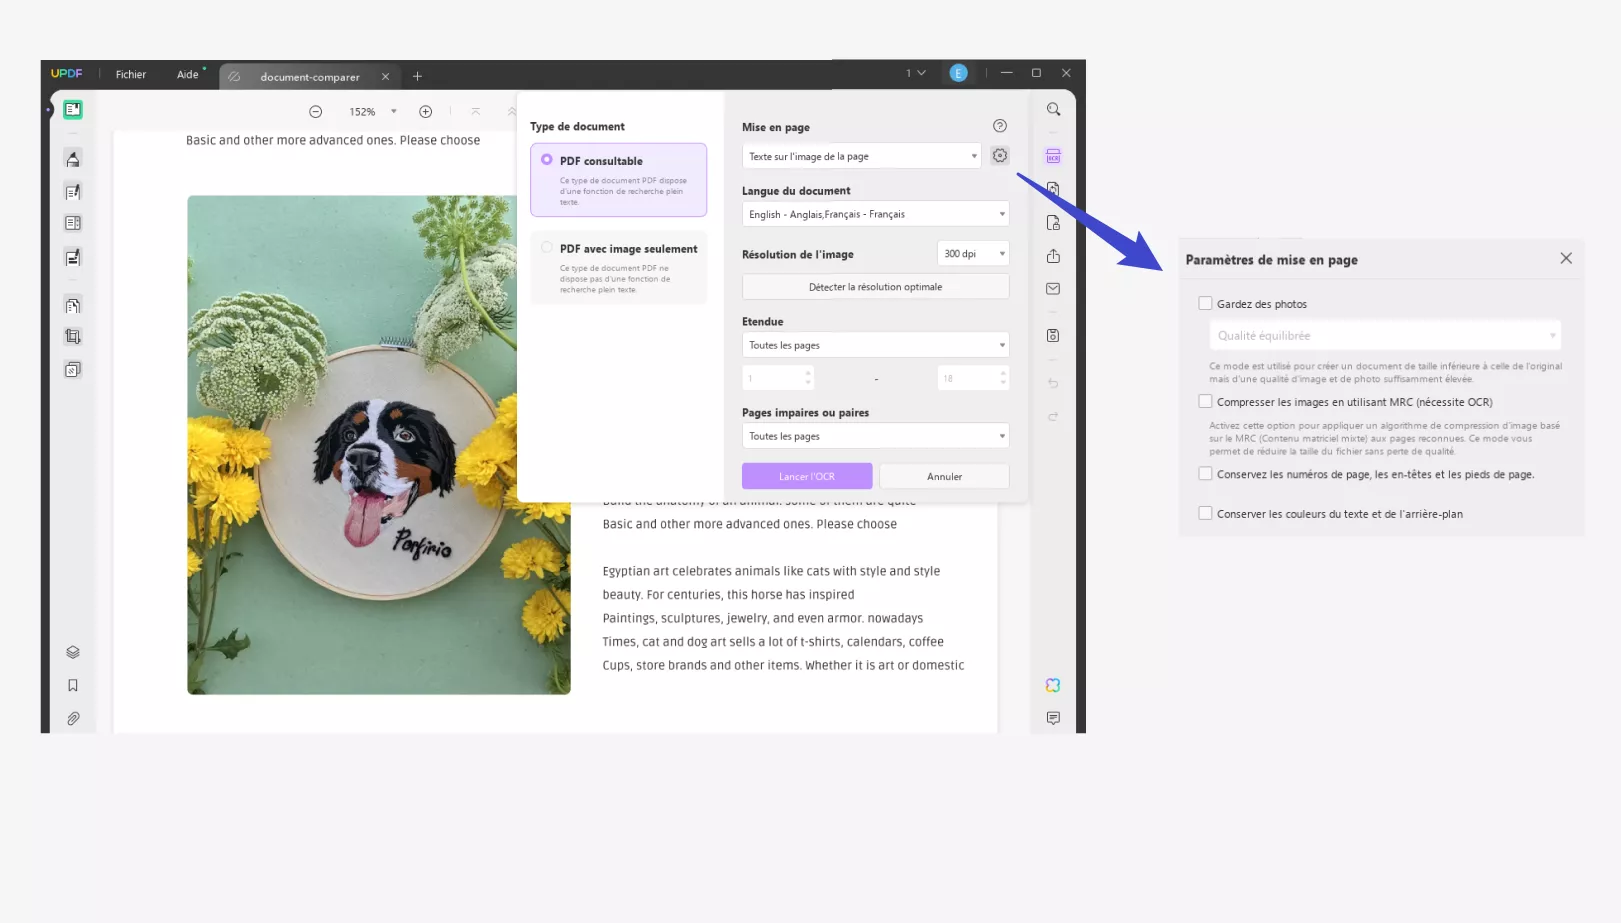
Task: Open the user account avatar
Action: pyautogui.click(x=959, y=73)
